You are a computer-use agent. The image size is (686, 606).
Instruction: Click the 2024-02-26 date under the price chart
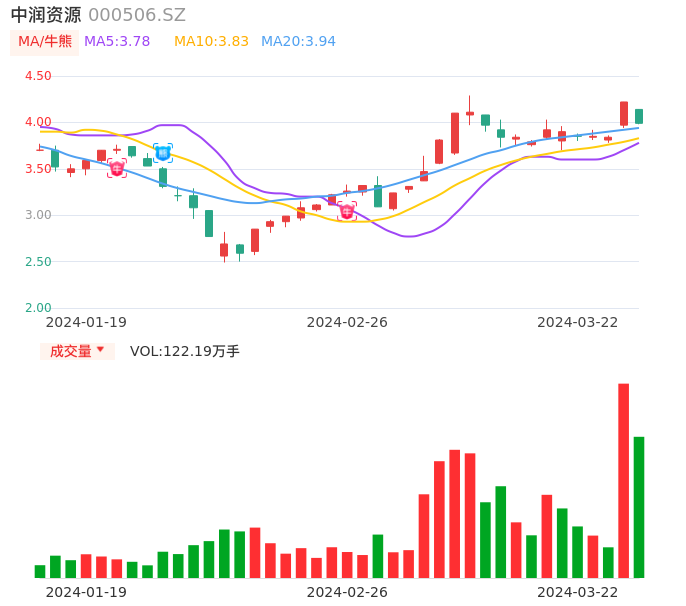tap(347, 322)
